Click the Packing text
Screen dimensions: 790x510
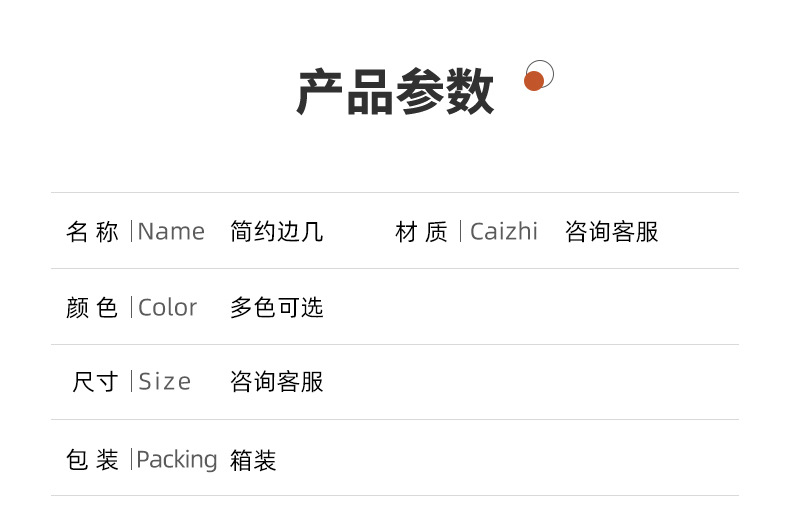(x=177, y=460)
